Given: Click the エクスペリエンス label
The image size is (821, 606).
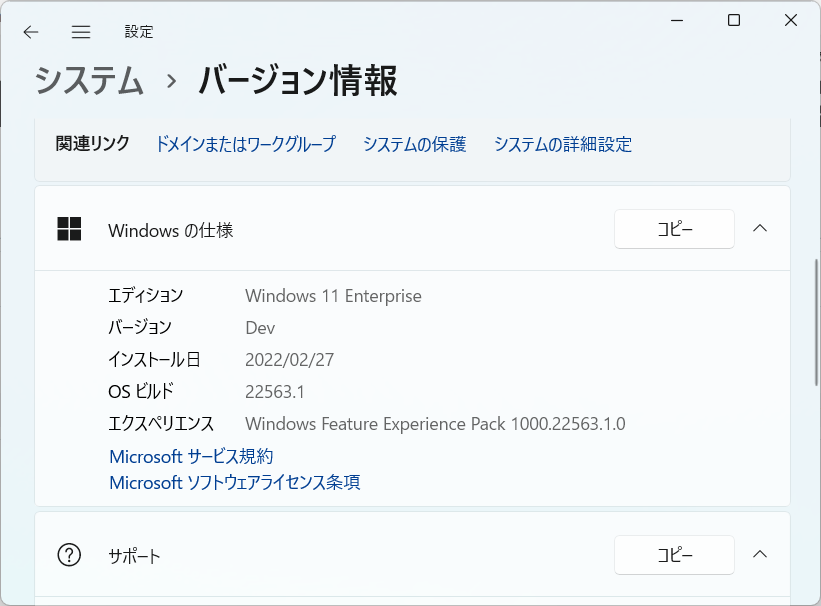Looking at the screenshot, I should [x=161, y=423].
